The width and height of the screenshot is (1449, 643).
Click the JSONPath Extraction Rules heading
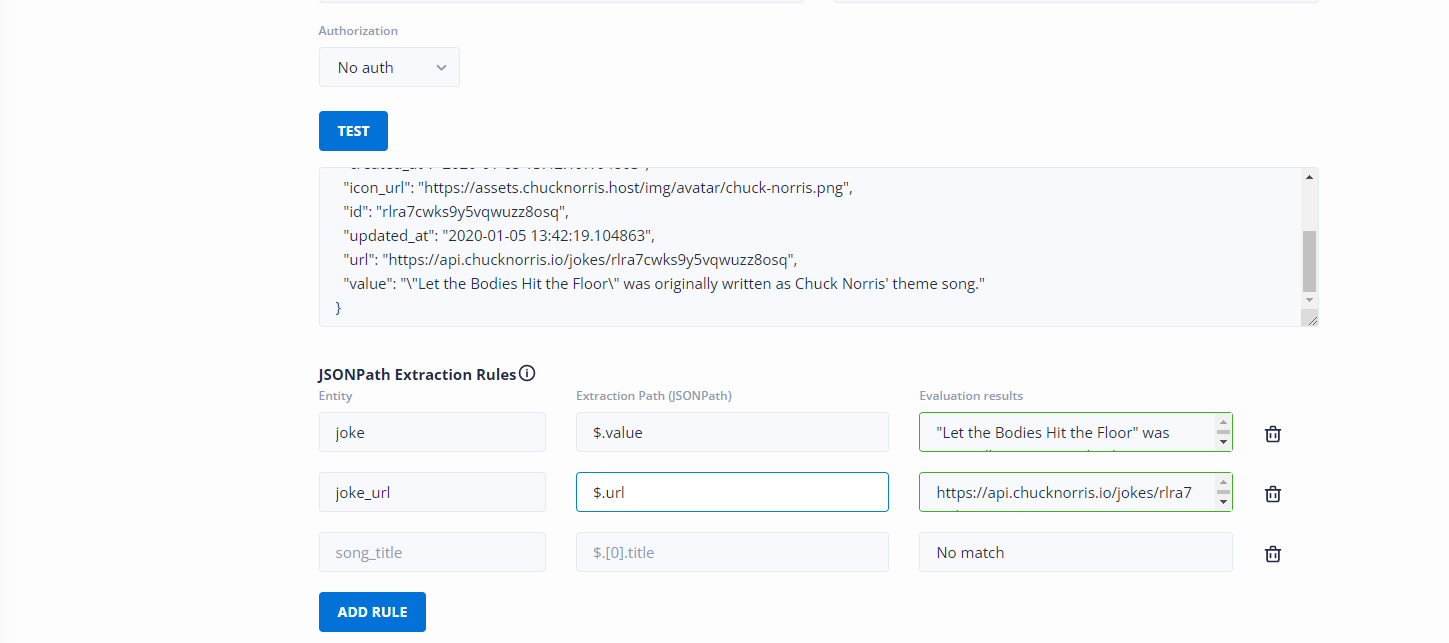tap(417, 374)
